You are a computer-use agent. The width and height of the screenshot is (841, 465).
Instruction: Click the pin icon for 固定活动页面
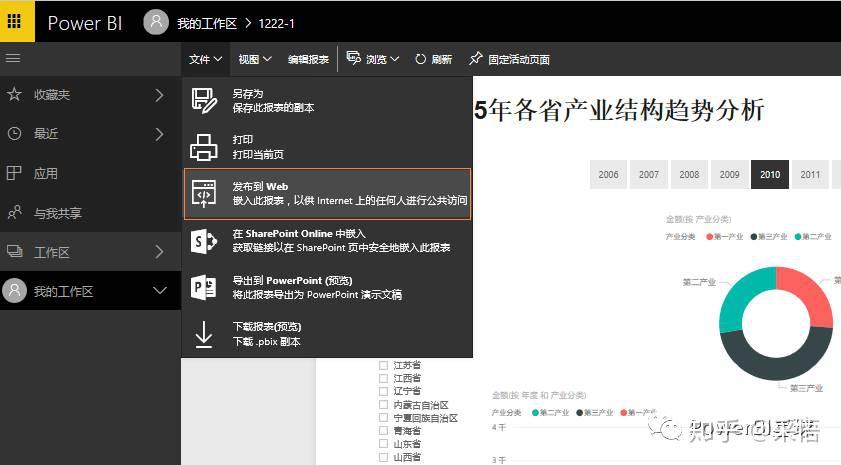[475, 58]
